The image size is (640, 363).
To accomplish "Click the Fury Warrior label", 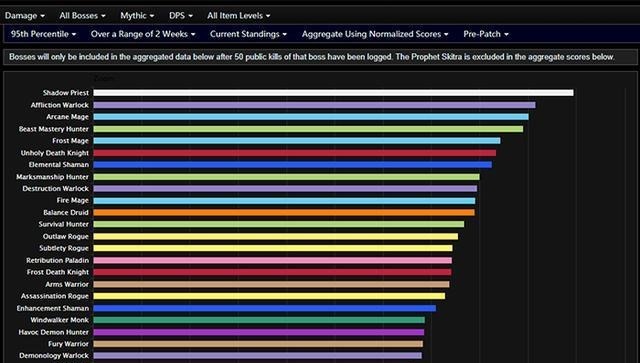I will tap(68, 344).
